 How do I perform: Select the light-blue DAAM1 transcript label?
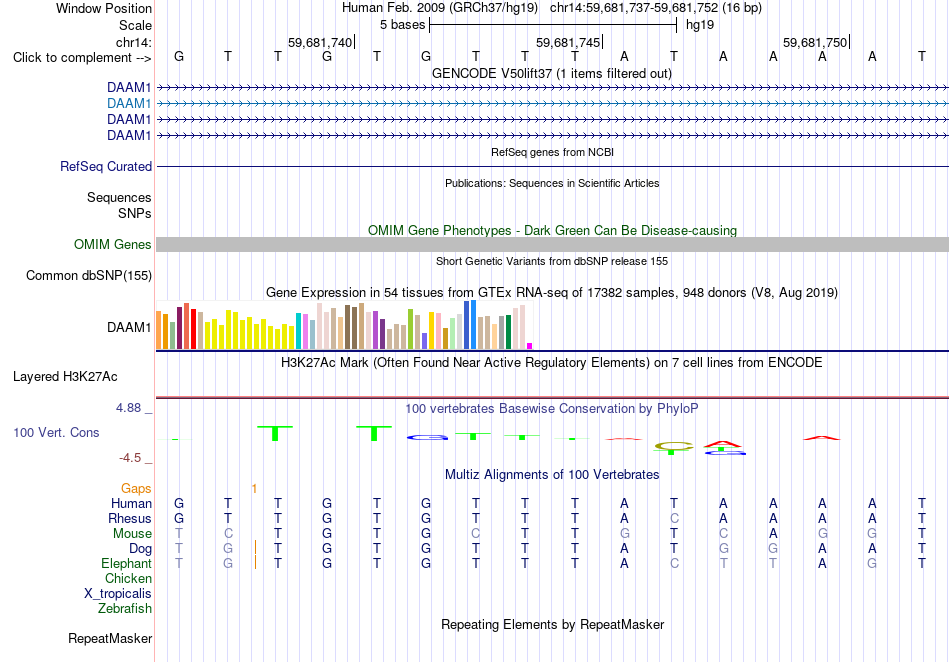point(129,104)
